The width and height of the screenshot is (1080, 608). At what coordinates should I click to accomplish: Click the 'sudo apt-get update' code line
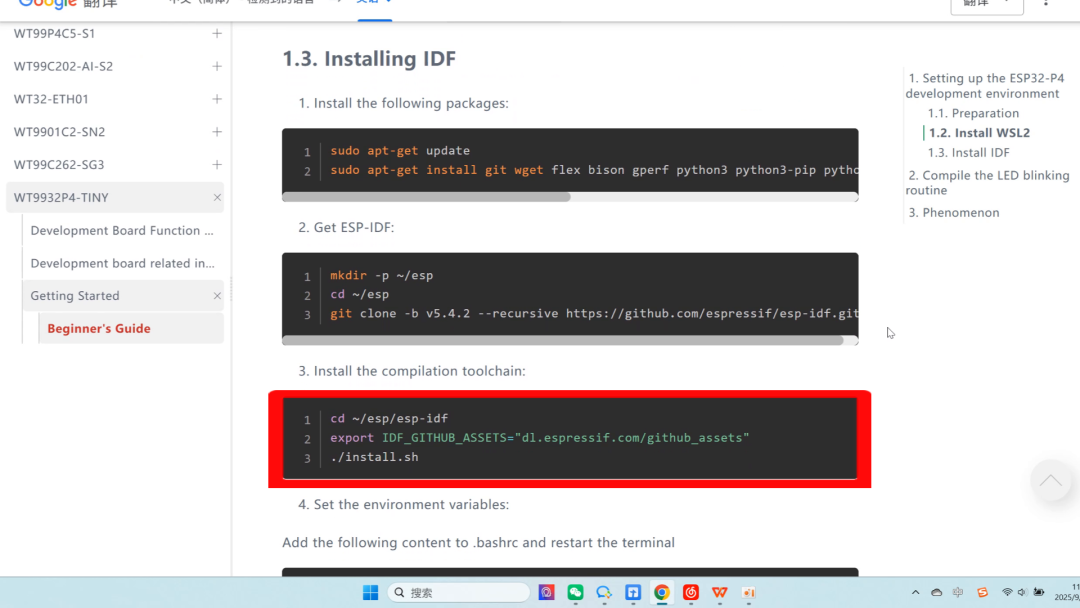coord(400,151)
